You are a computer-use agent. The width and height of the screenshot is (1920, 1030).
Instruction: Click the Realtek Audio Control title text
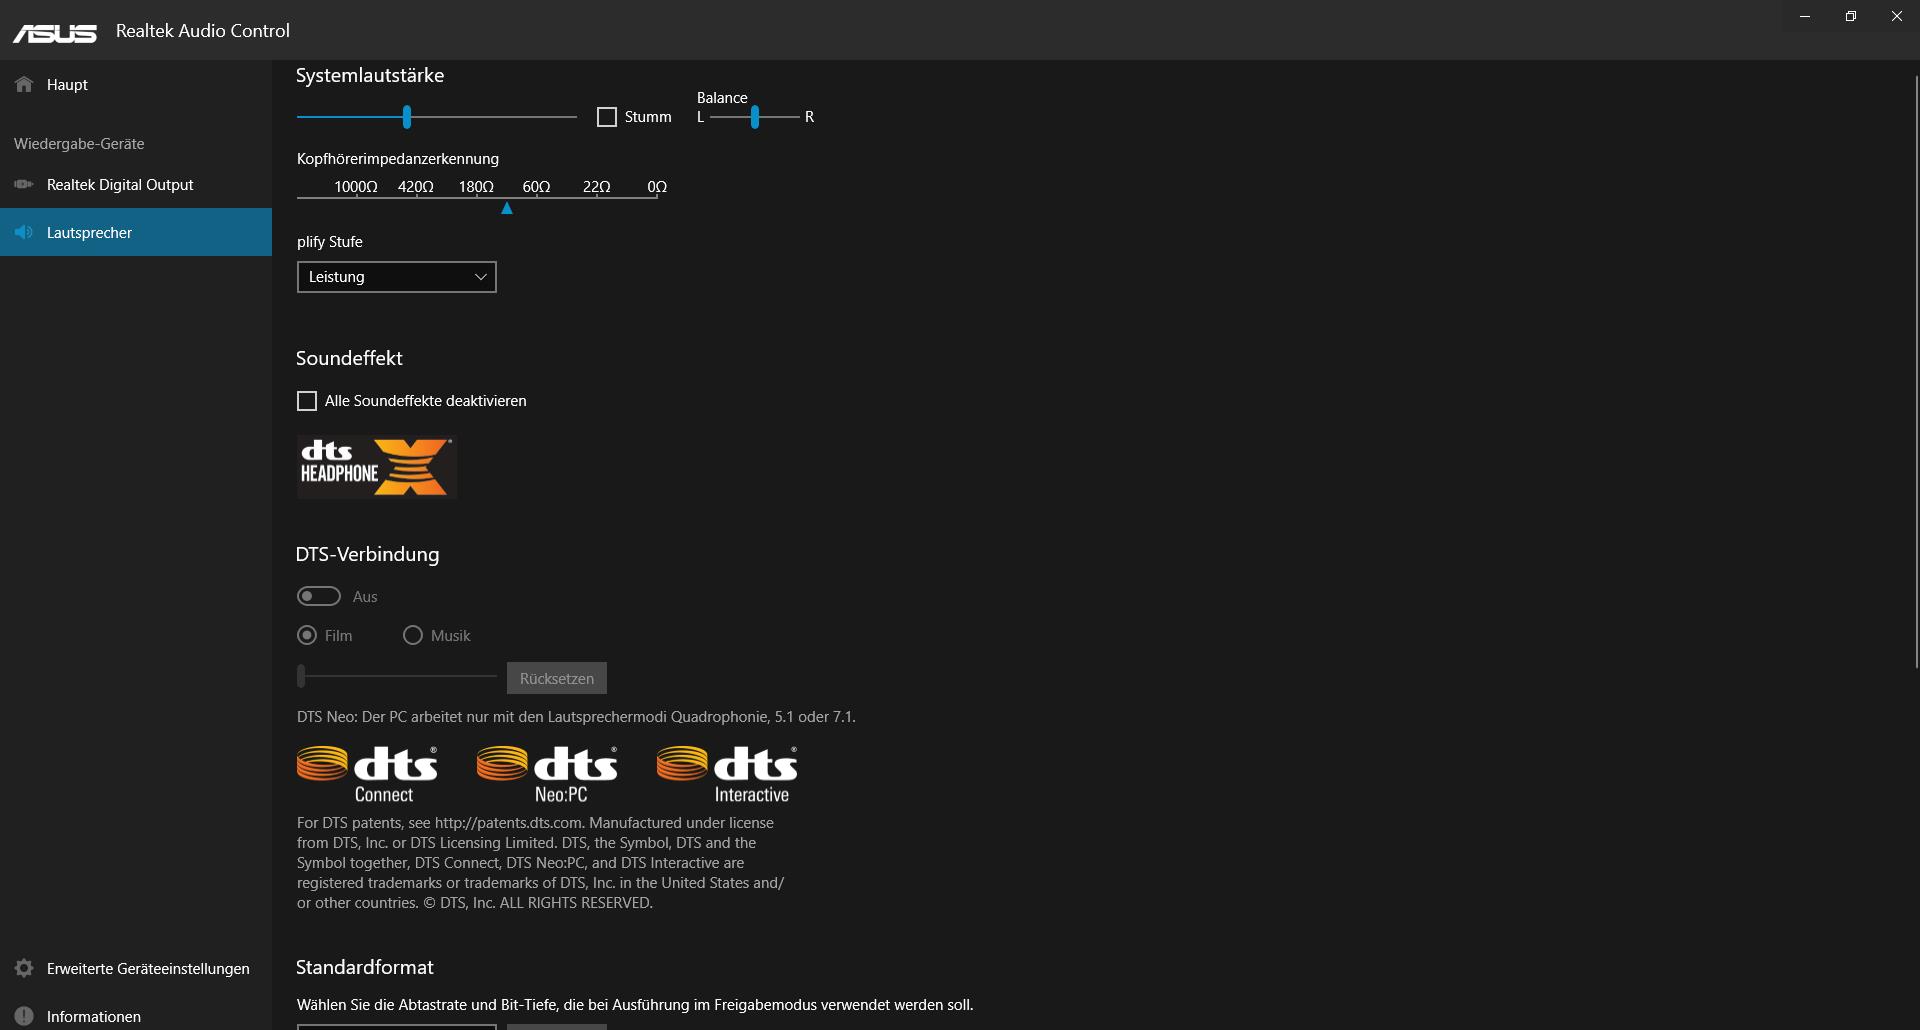point(203,31)
